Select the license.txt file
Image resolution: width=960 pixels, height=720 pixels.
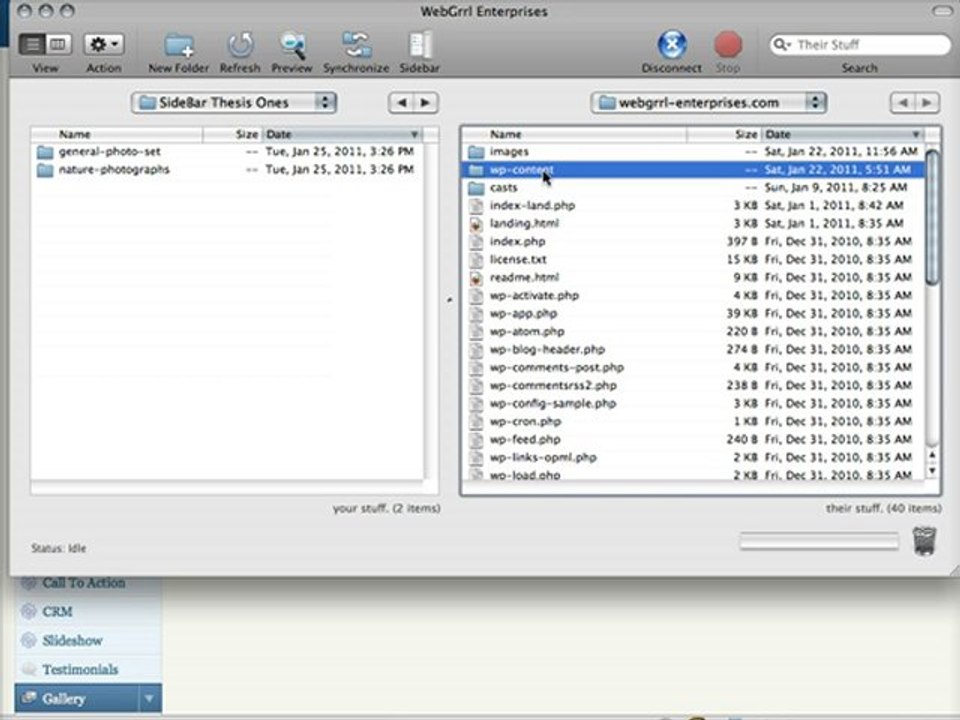click(x=693, y=260)
